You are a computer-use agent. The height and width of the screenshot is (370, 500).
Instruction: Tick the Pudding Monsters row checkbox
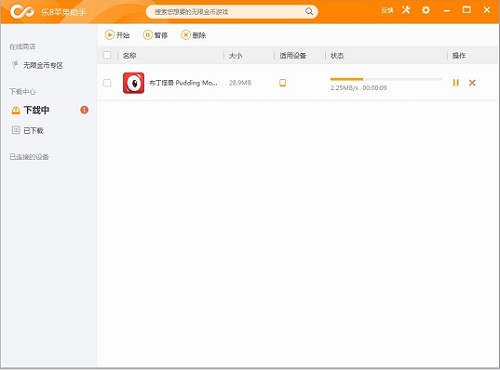coord(107,83)
